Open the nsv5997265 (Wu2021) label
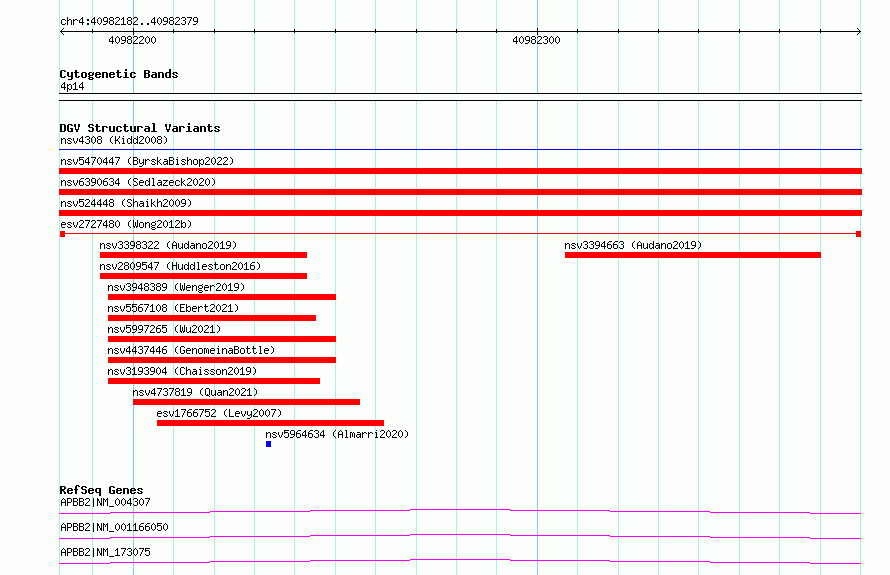The height and width of the screenshot is (575, 890). coord(164,329)
